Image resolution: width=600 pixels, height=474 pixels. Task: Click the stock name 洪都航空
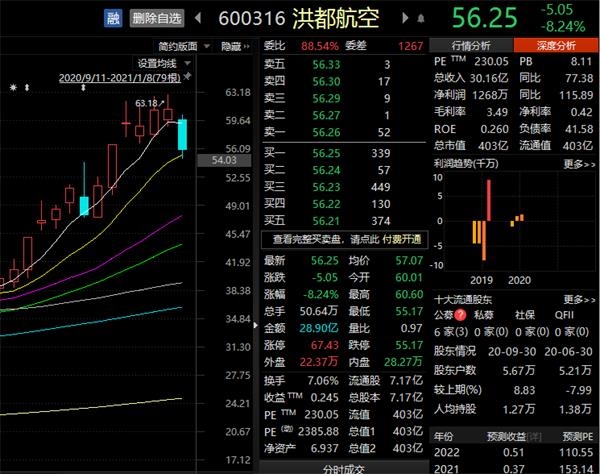click(x=336, y=18)
